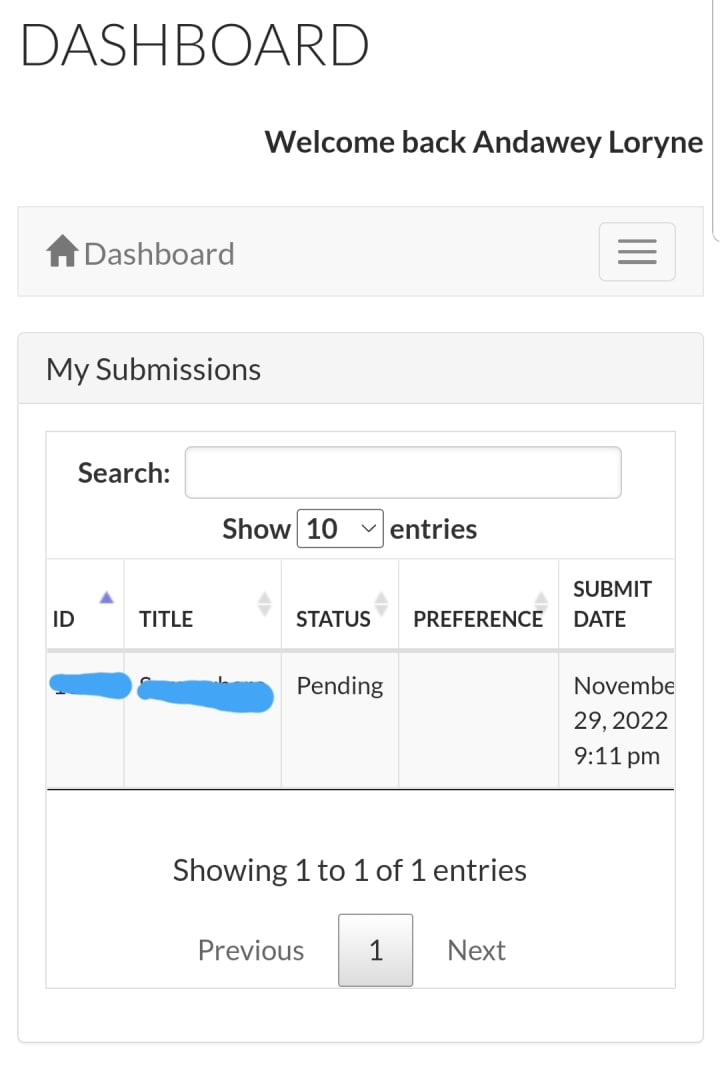Sort by STATUS column arrows

[x=380, y=603]
